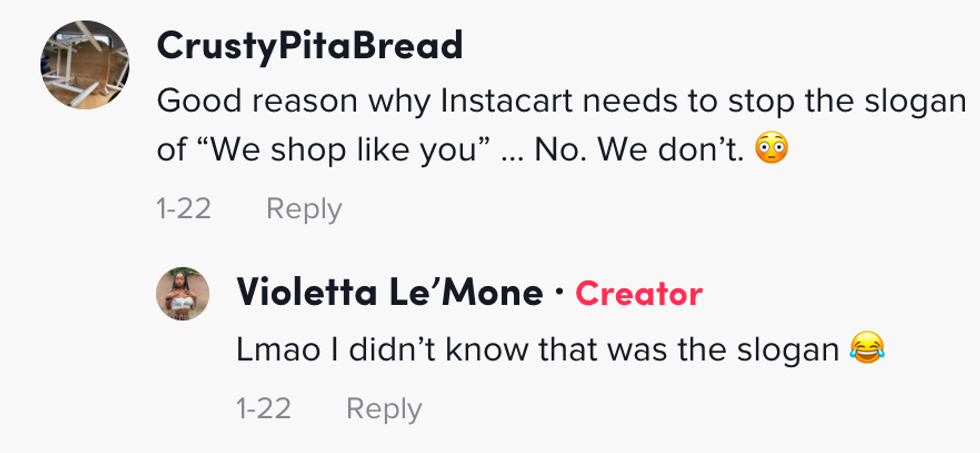Click the word Instacart in the comment
Viewport: 980px width, 453px height.
pos(493,101)
